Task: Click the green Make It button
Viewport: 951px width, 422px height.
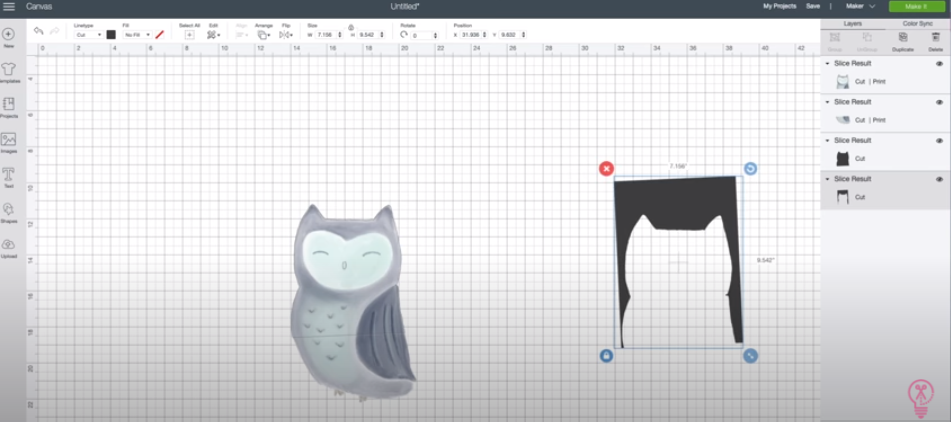Action: pos(916,6)
